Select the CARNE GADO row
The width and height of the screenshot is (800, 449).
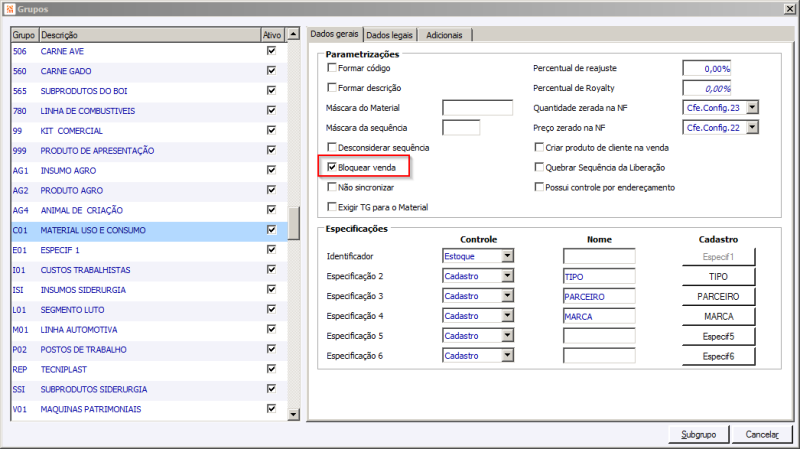tap(149, 71)
